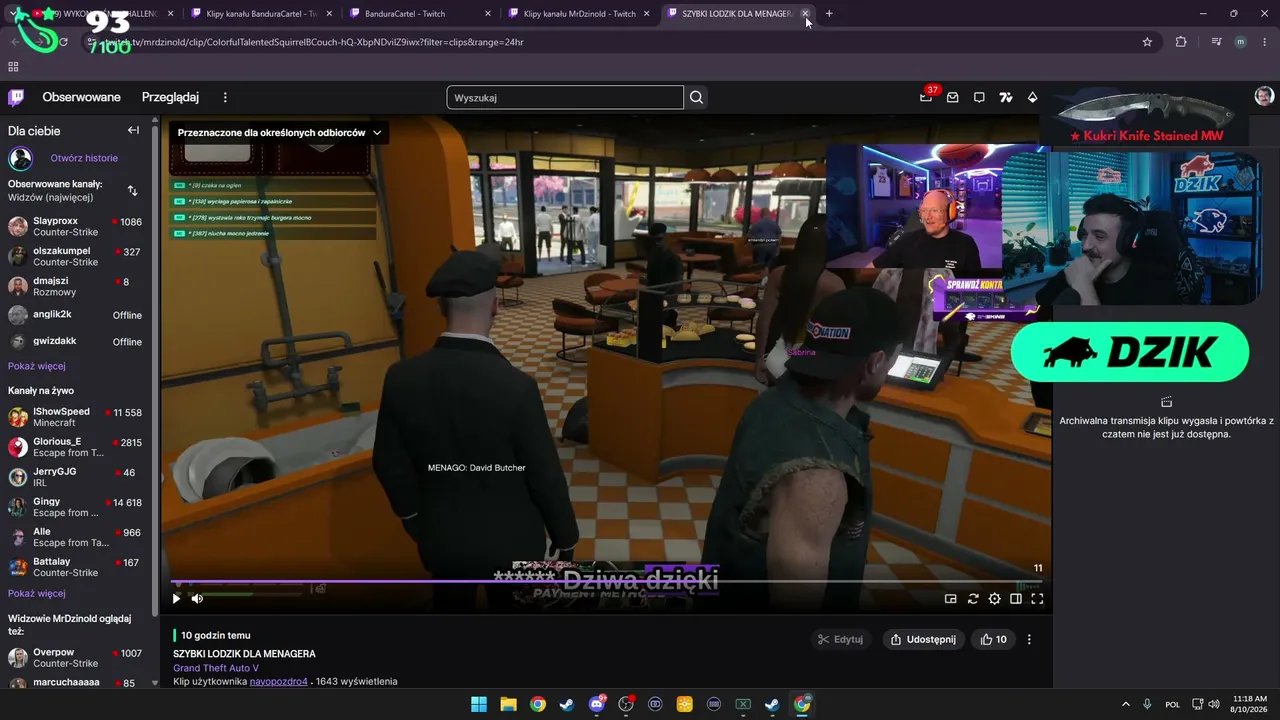Click the clip video progress bar
This screenshot has width=1280, height=720.
pyautogui.click(x=606, y=581)
